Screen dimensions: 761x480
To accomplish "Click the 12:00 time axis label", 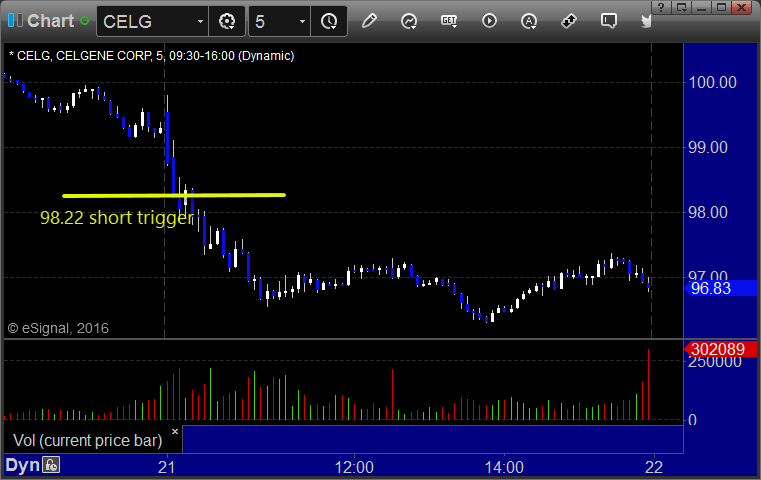I will click(354, 467).
